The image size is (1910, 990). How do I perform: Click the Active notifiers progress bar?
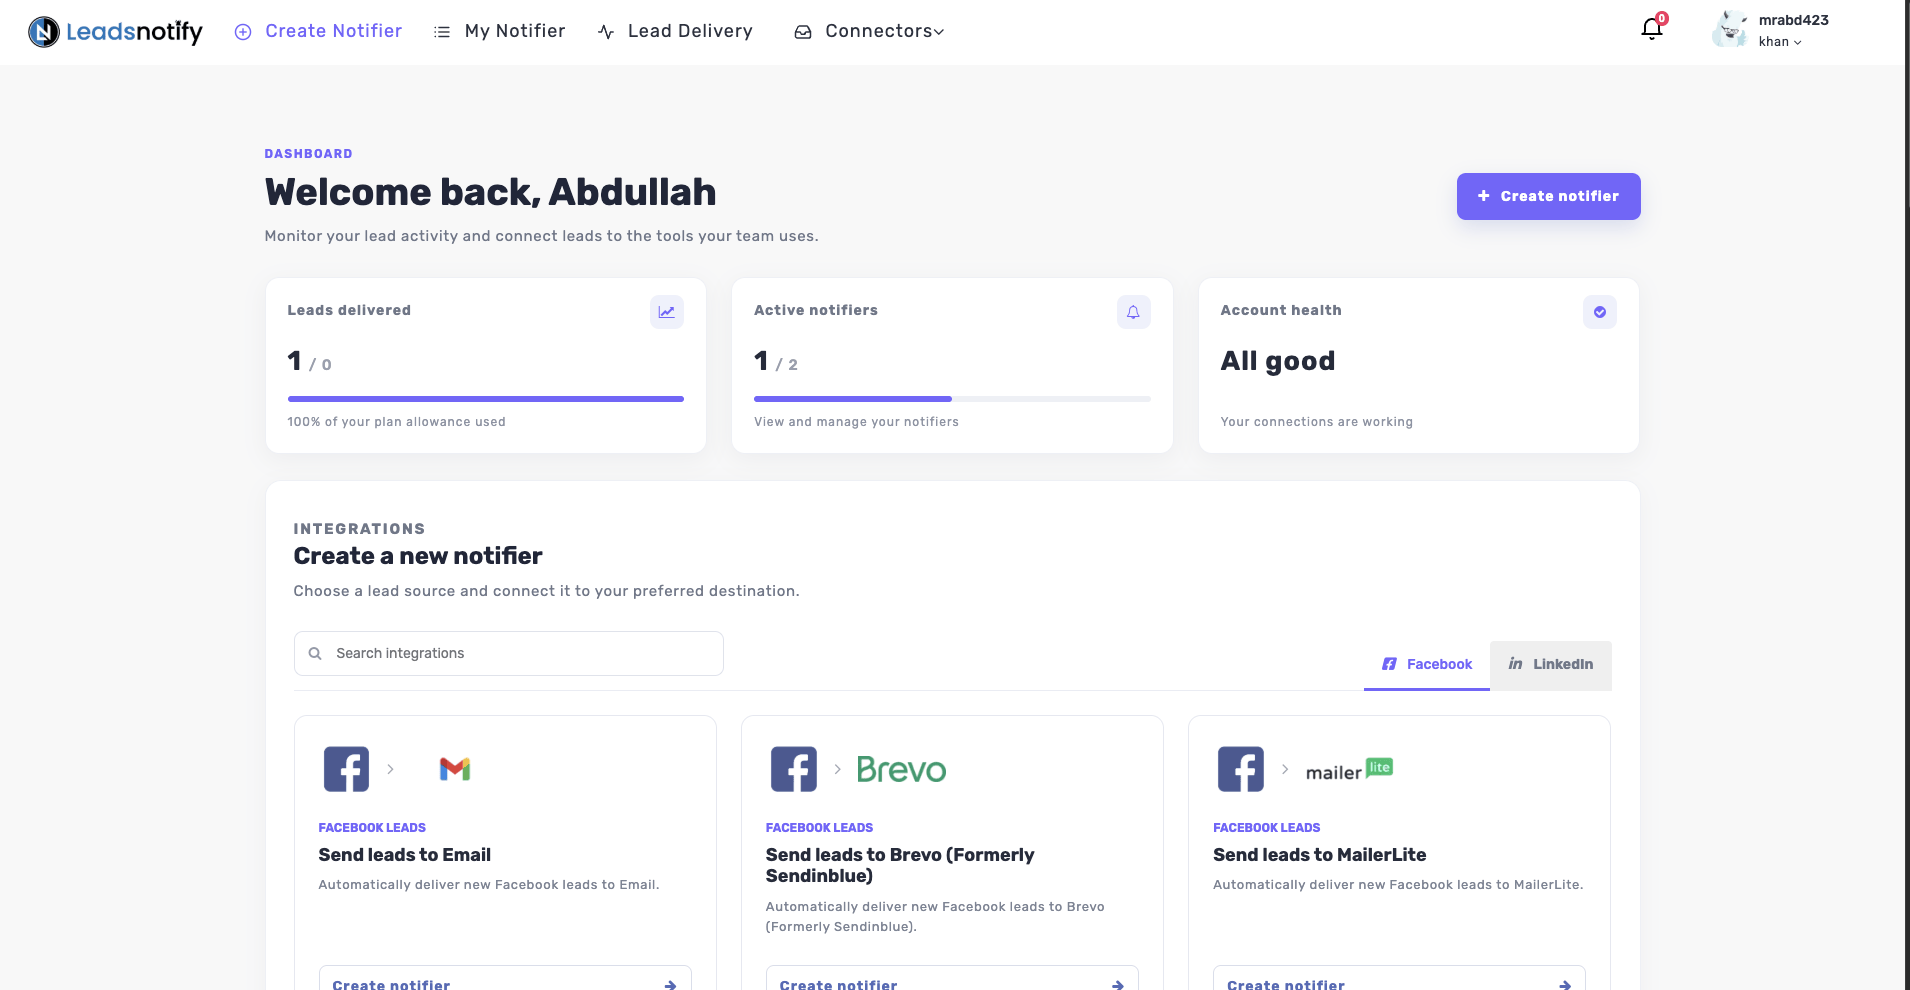[952, 399]
